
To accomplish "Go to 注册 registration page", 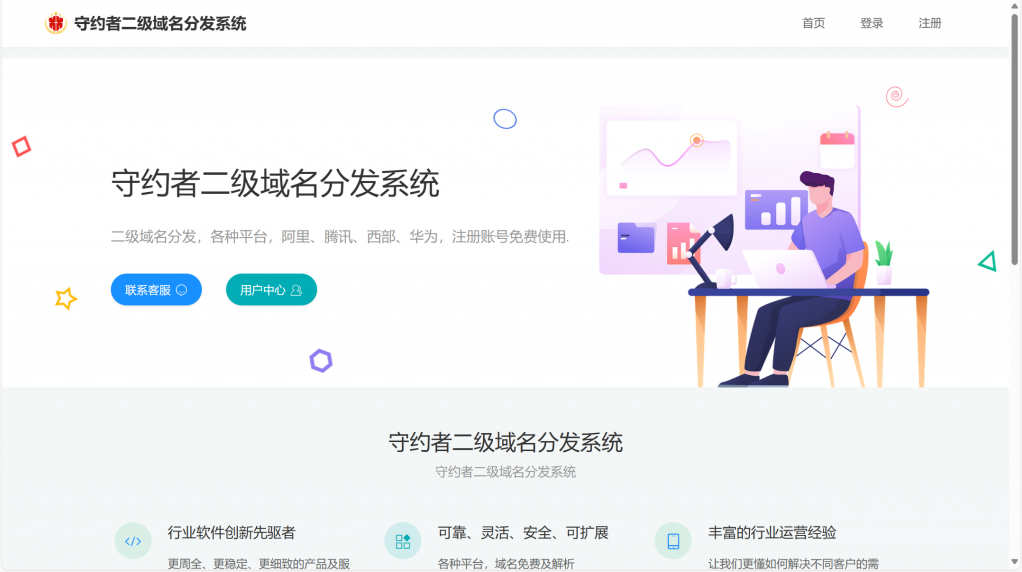I will pos(930,23).
